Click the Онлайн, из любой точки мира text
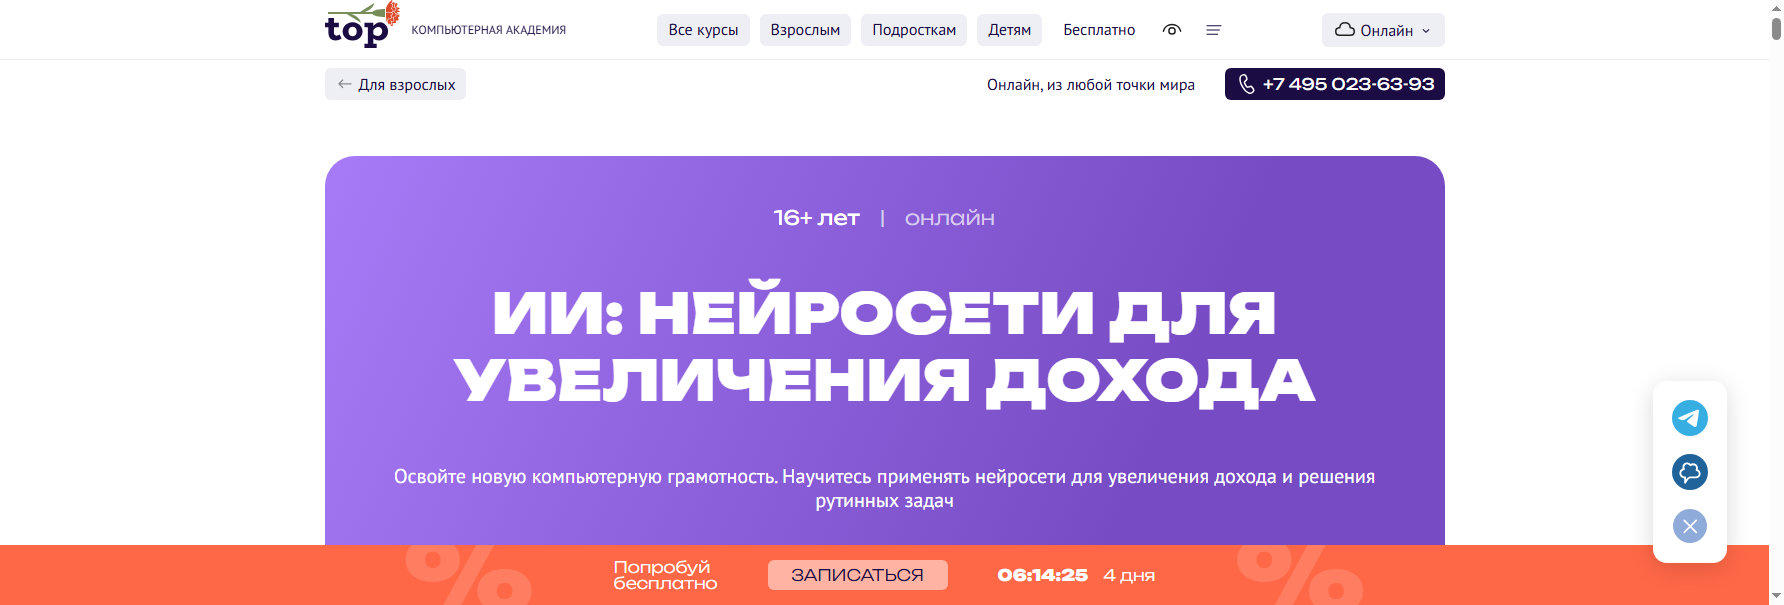The image size is (1784, 605). [x=1091, y=85]
